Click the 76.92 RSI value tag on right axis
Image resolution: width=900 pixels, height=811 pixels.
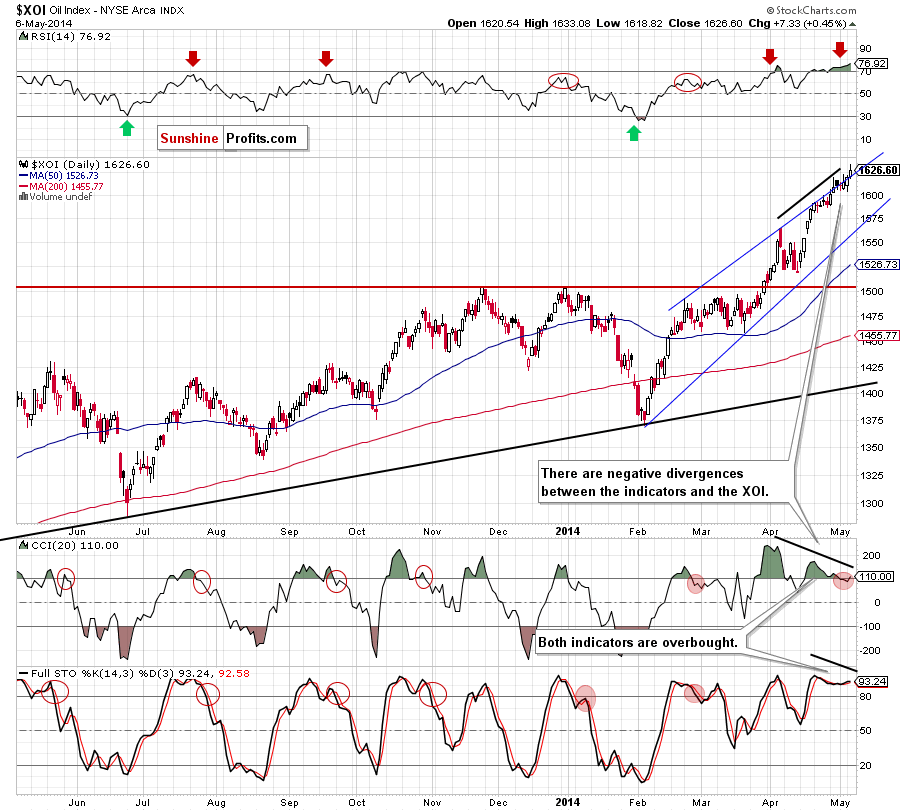[872, 63]
